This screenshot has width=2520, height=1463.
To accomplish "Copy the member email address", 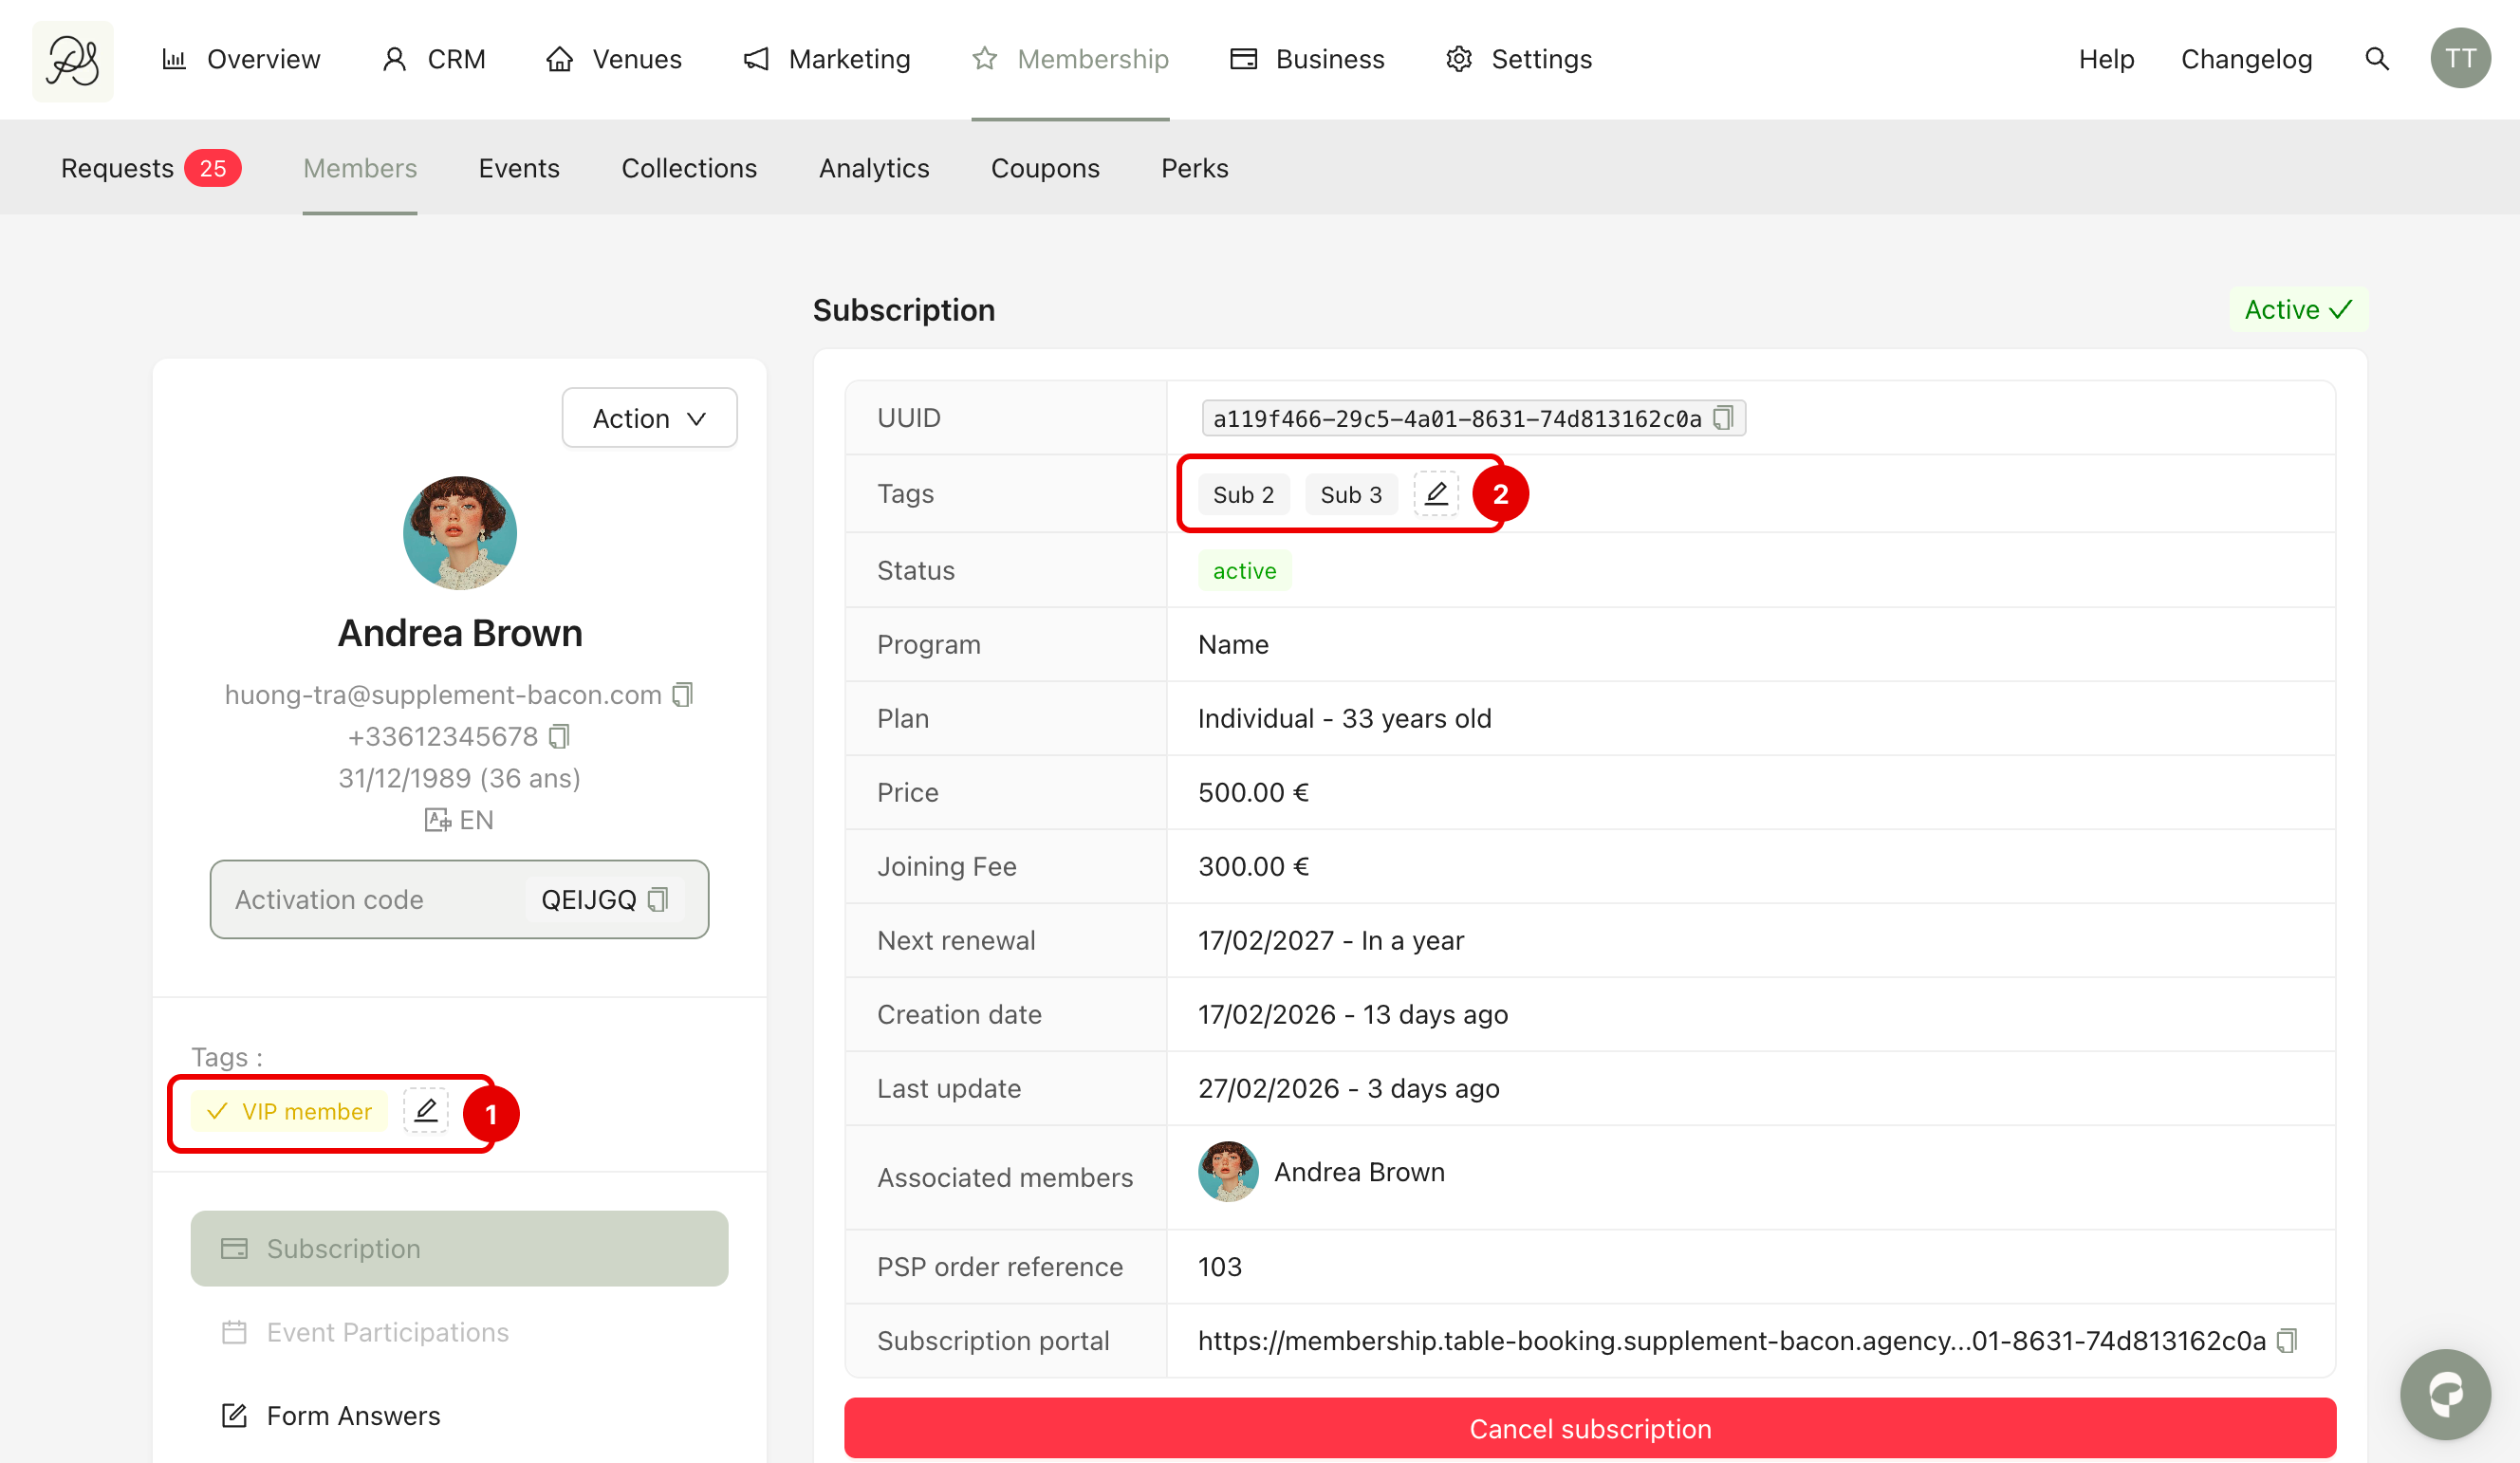I will click(683, 694).
